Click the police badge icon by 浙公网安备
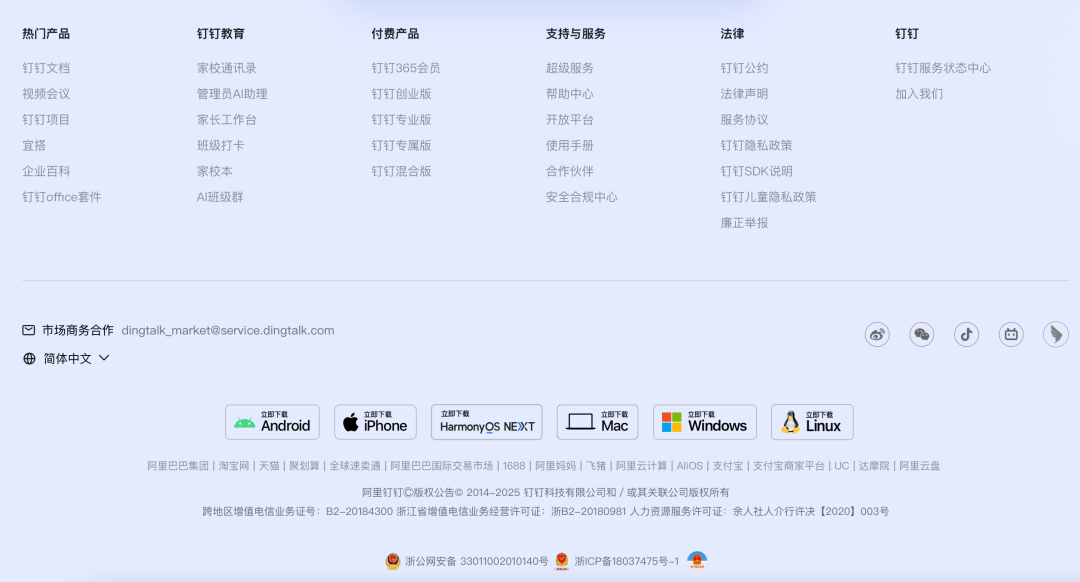 [x=393, y=561]
